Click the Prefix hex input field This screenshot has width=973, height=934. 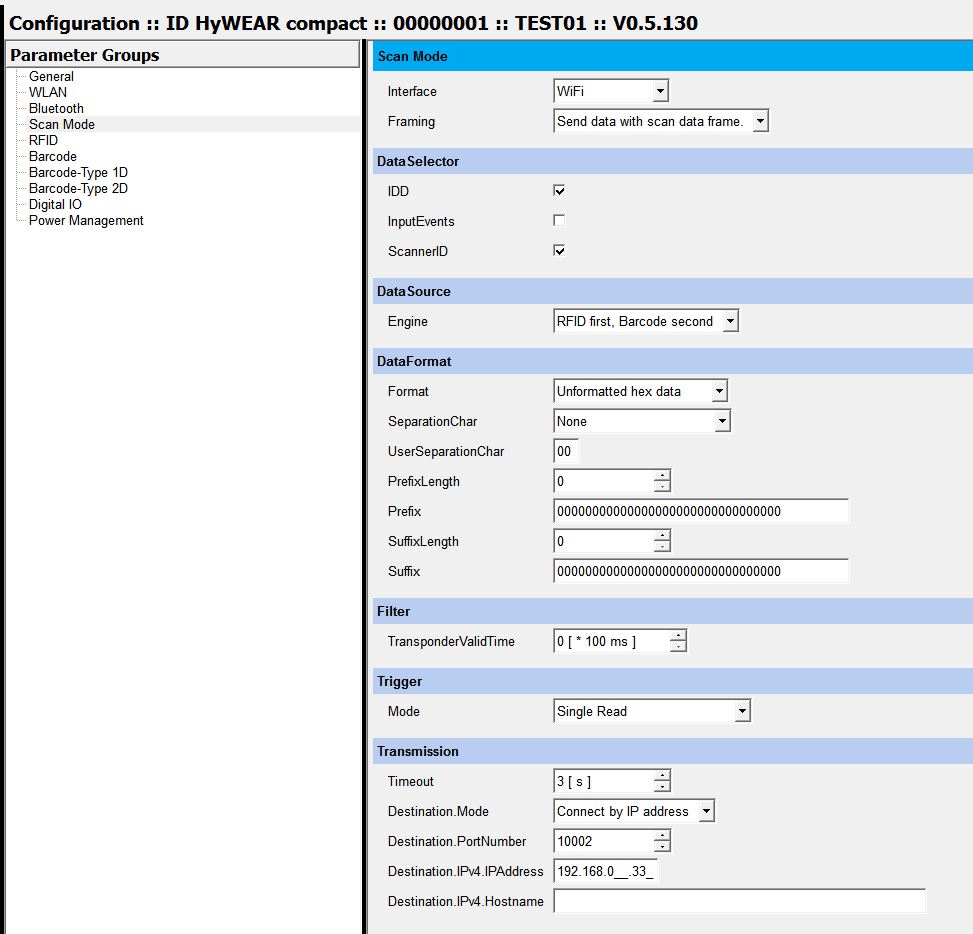coord(701,511)
